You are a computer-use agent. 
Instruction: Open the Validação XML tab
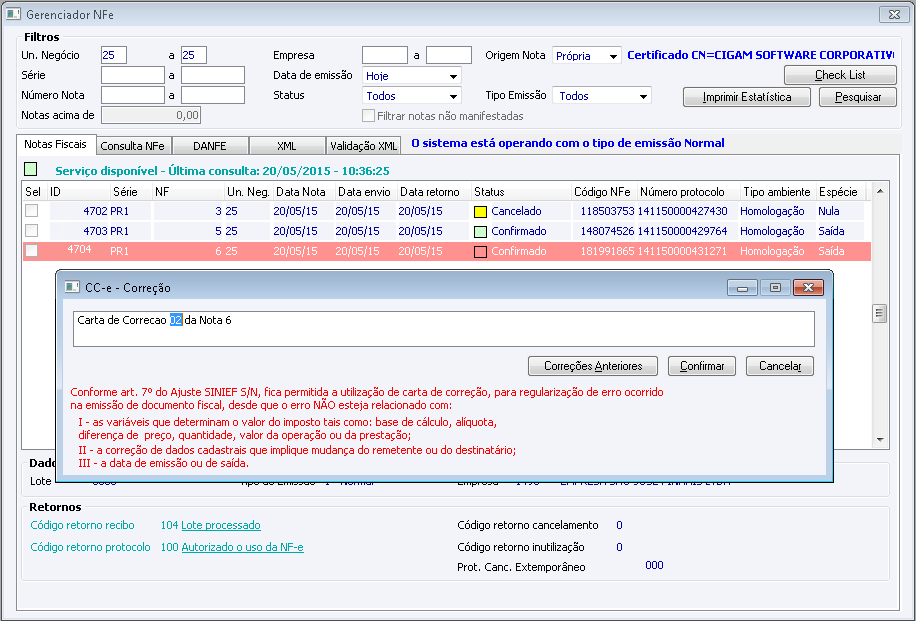(363, 146)
